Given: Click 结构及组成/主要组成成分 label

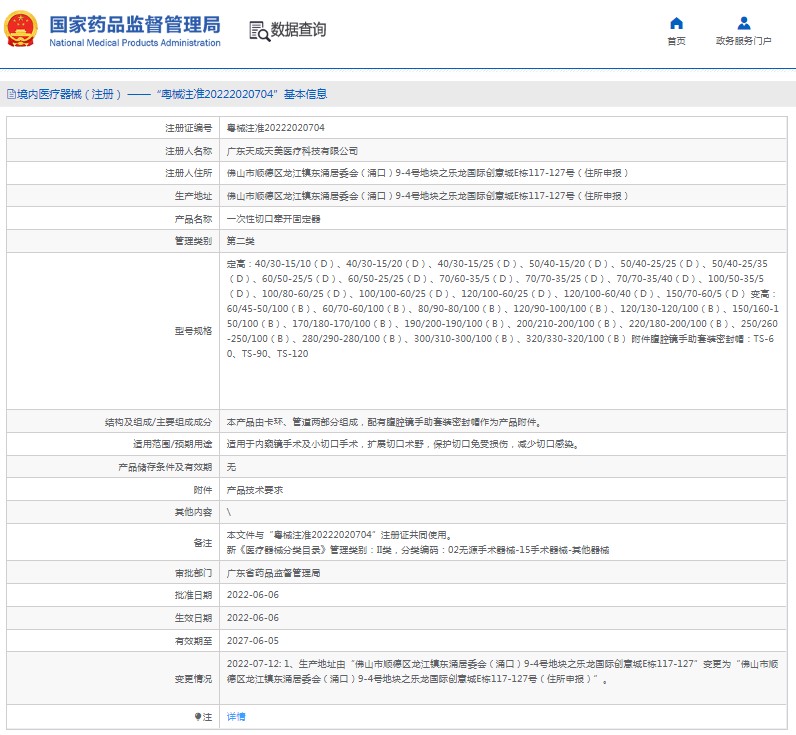Looking at the screenshot, I should (x=158, y=422).
